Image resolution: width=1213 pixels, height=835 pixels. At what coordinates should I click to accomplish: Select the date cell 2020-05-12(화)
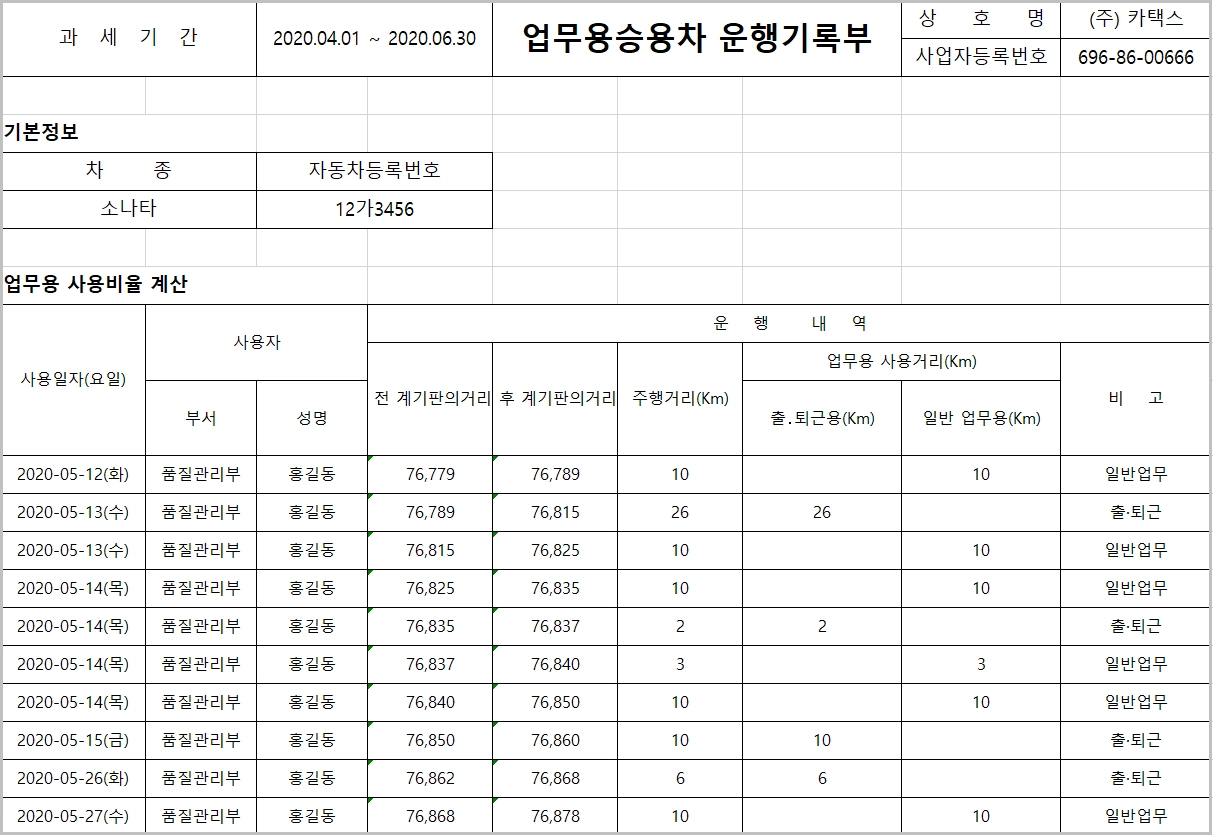[74, 475]
